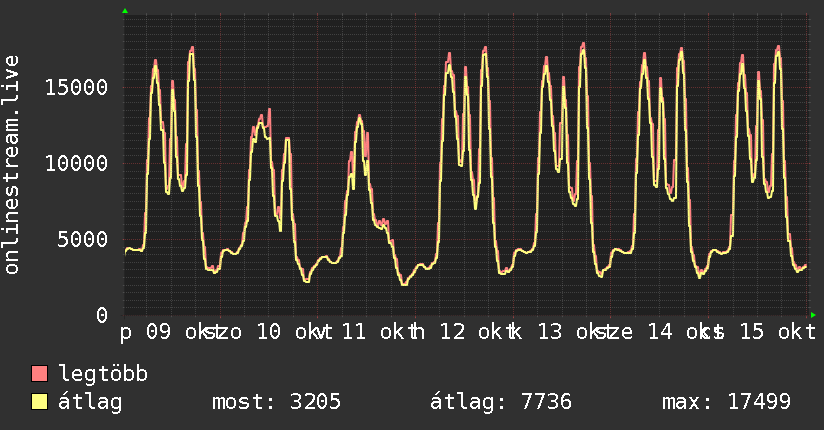Click the '12 okt' date label

pos(471,332)
